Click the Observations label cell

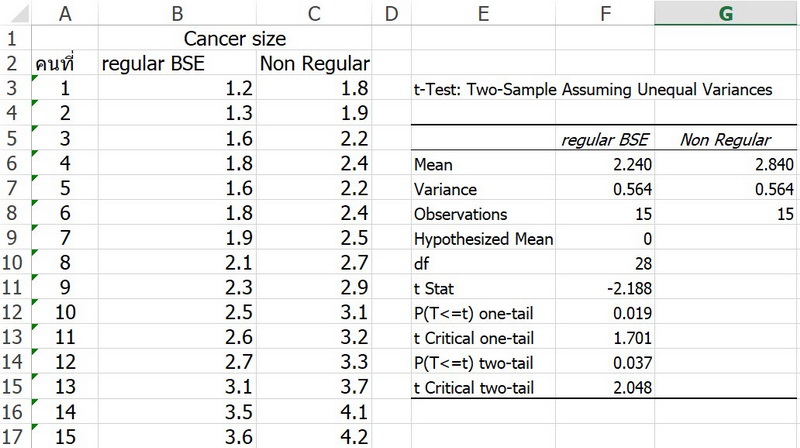[483, 214]
